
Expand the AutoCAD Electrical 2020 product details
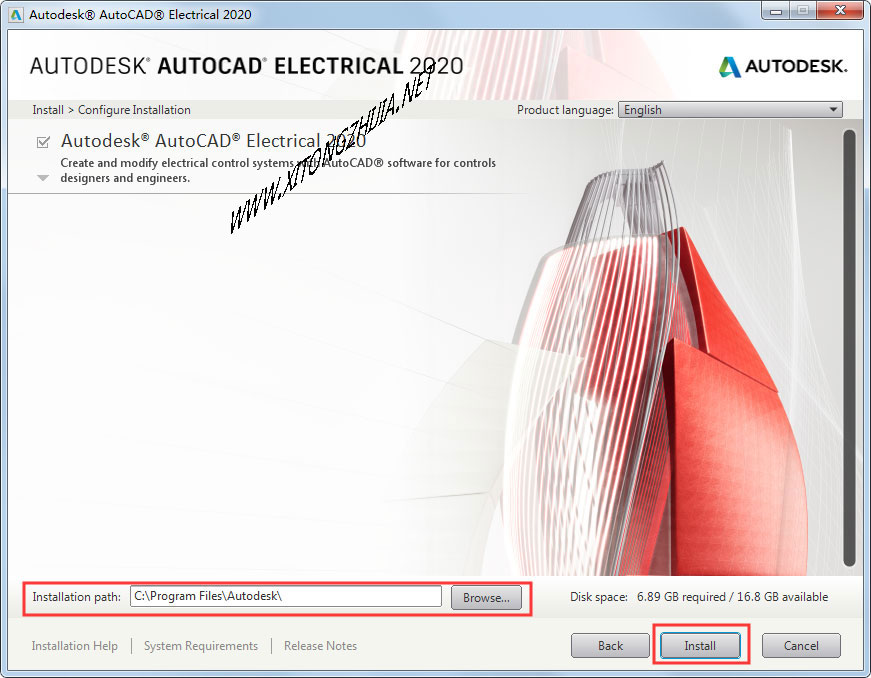click(x=40, y=177)
